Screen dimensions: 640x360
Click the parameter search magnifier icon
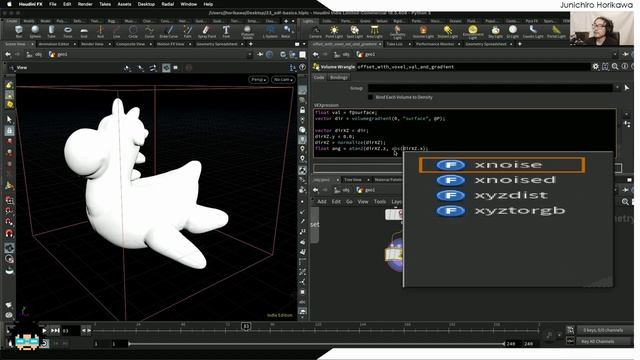tap(615, 67)
